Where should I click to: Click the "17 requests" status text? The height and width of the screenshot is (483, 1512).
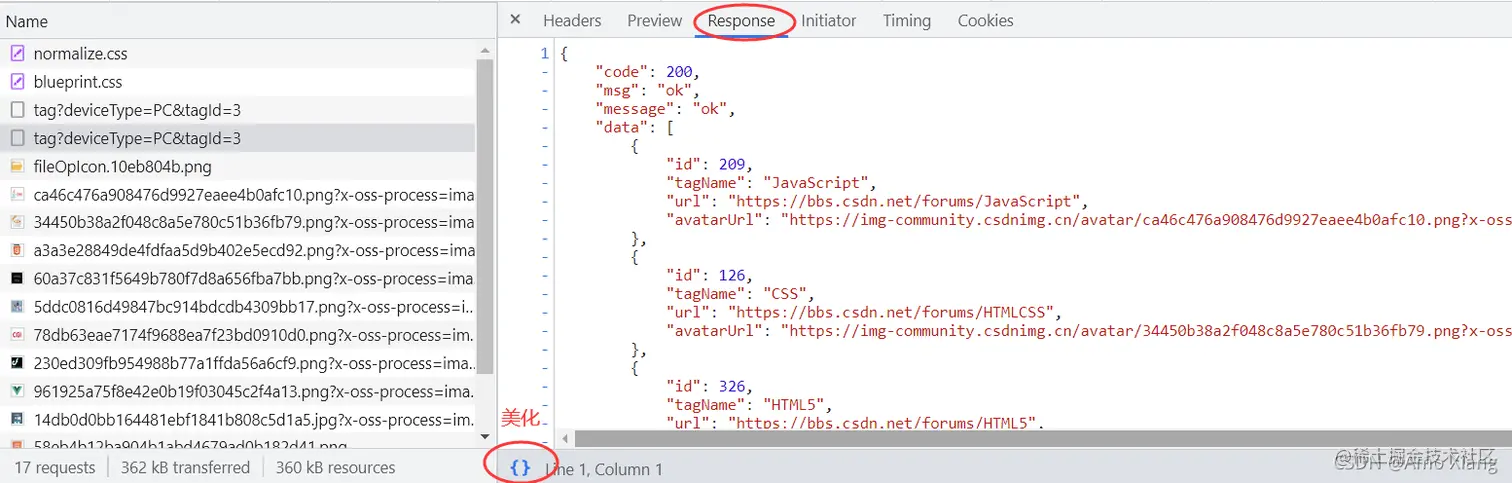pos(55,467)
